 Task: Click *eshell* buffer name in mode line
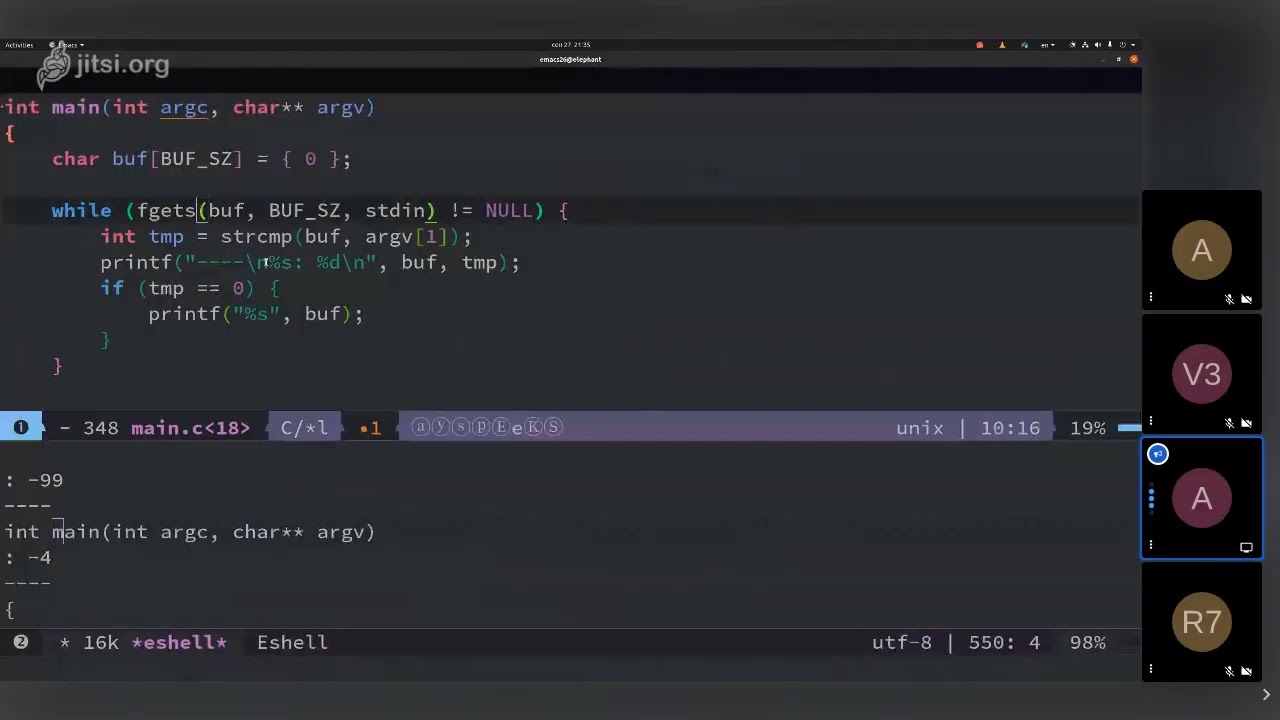pyautogui.click(x=179, y=643)
